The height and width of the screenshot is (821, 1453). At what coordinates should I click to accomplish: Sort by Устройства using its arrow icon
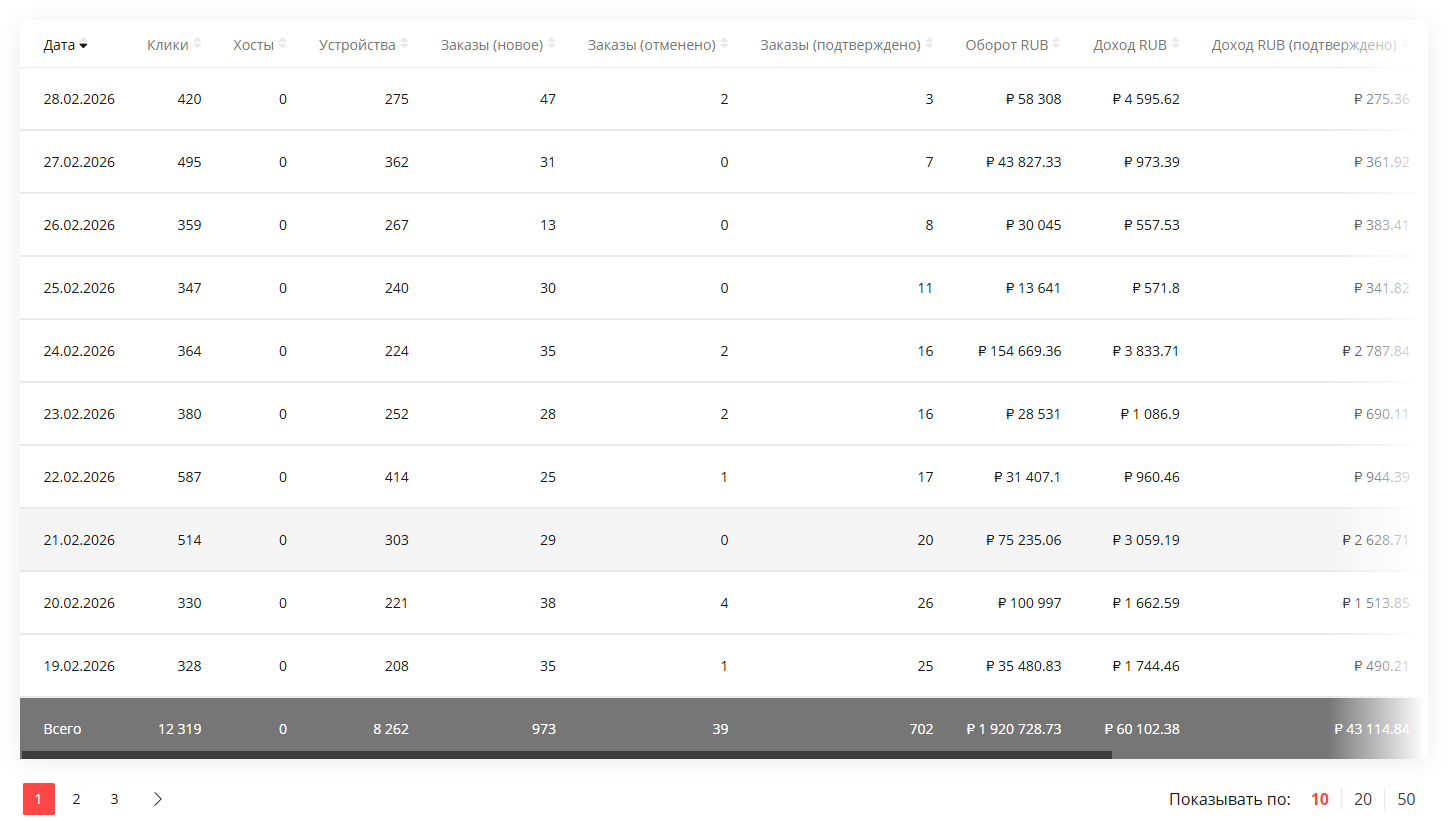tap(405, 44)
